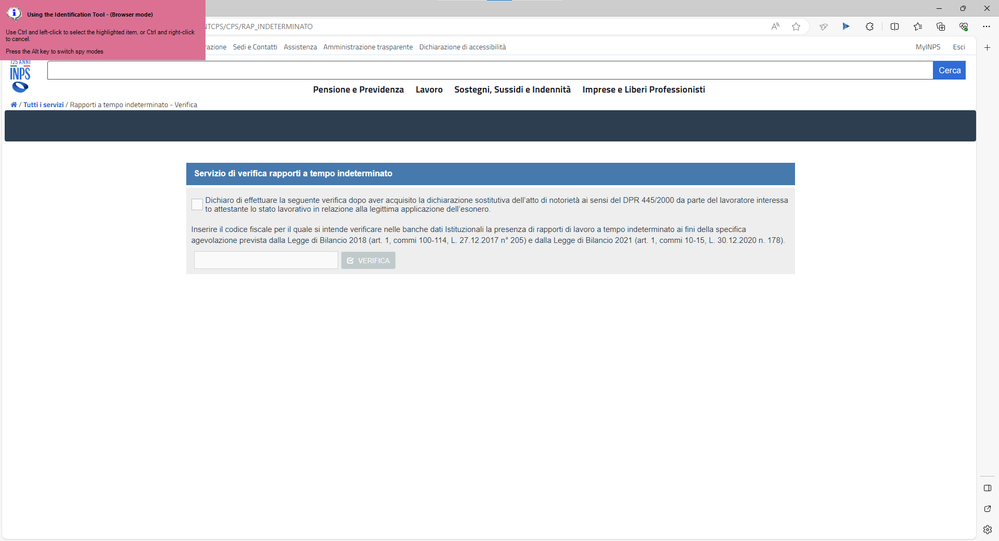
Task: Click the codice fiscale input field
Action: click(266, 260)
